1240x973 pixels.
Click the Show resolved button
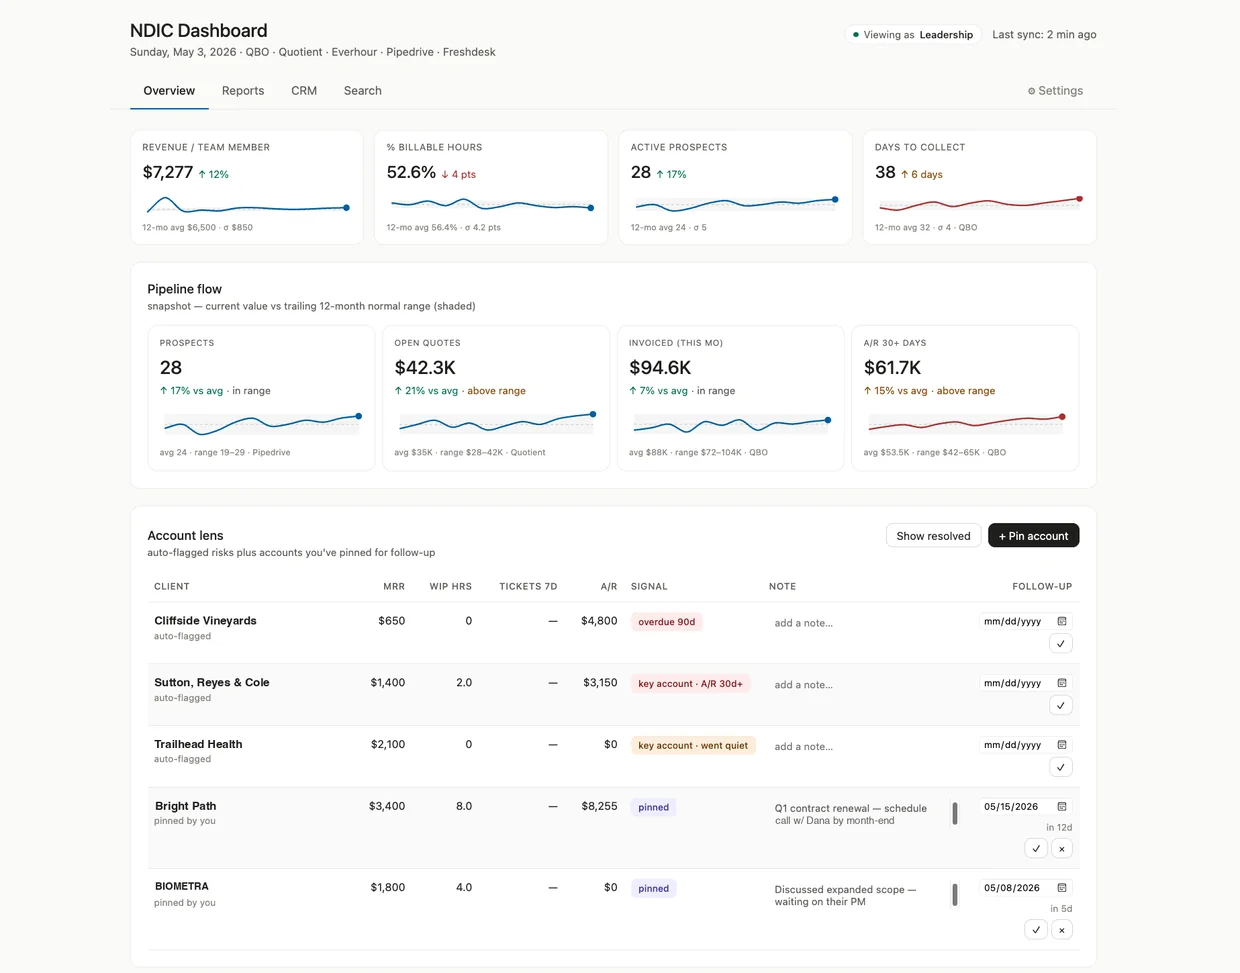(933, 536)
